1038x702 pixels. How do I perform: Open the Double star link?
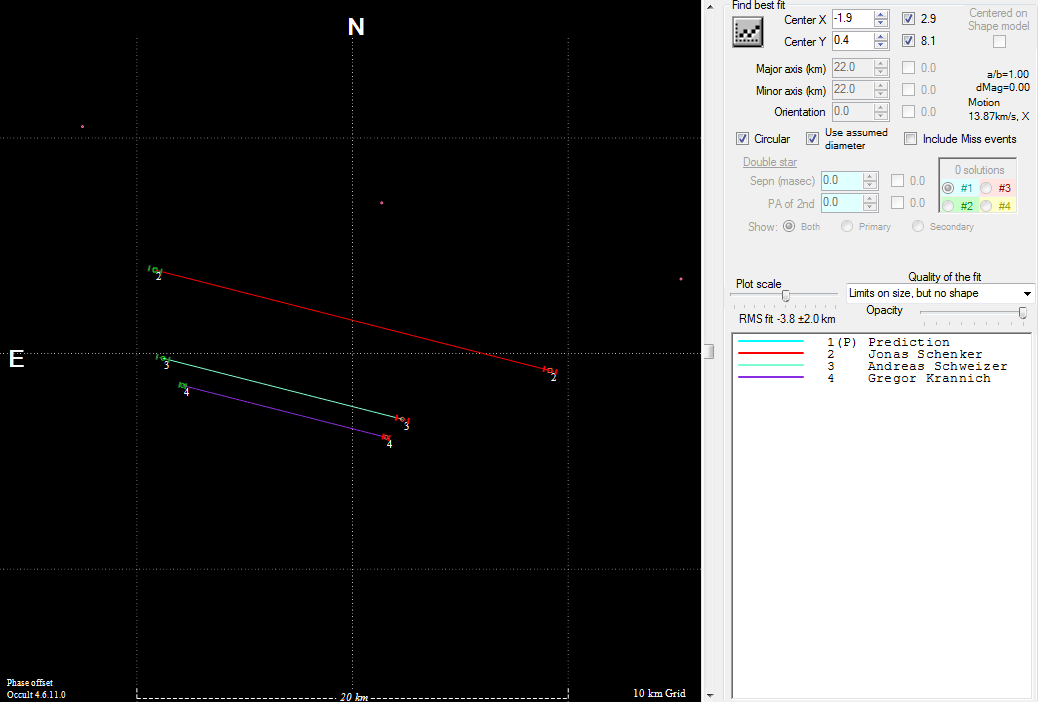tap(770, 162)
